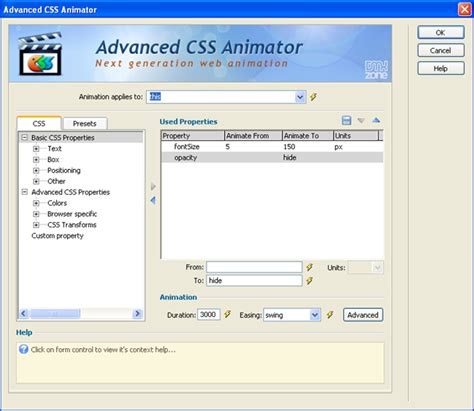Click the OK button
The image size is (474, 411).
click(441, 33)
